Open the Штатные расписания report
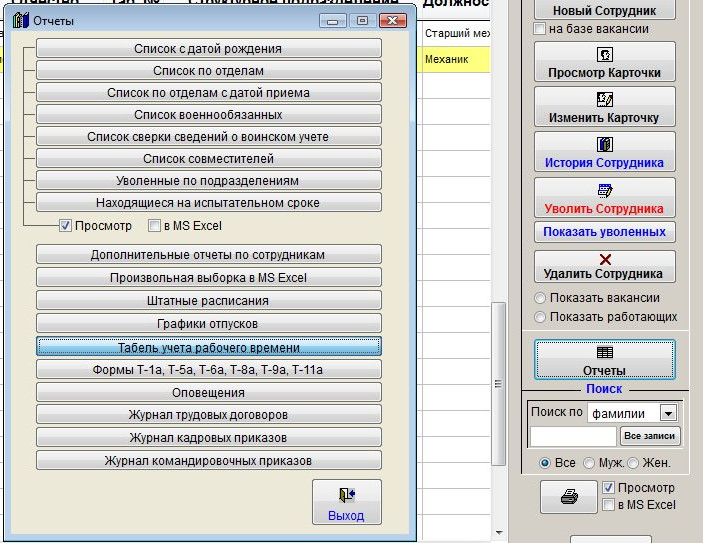The height and width of the screenshot is (543, 703). (x=209, y=300)
